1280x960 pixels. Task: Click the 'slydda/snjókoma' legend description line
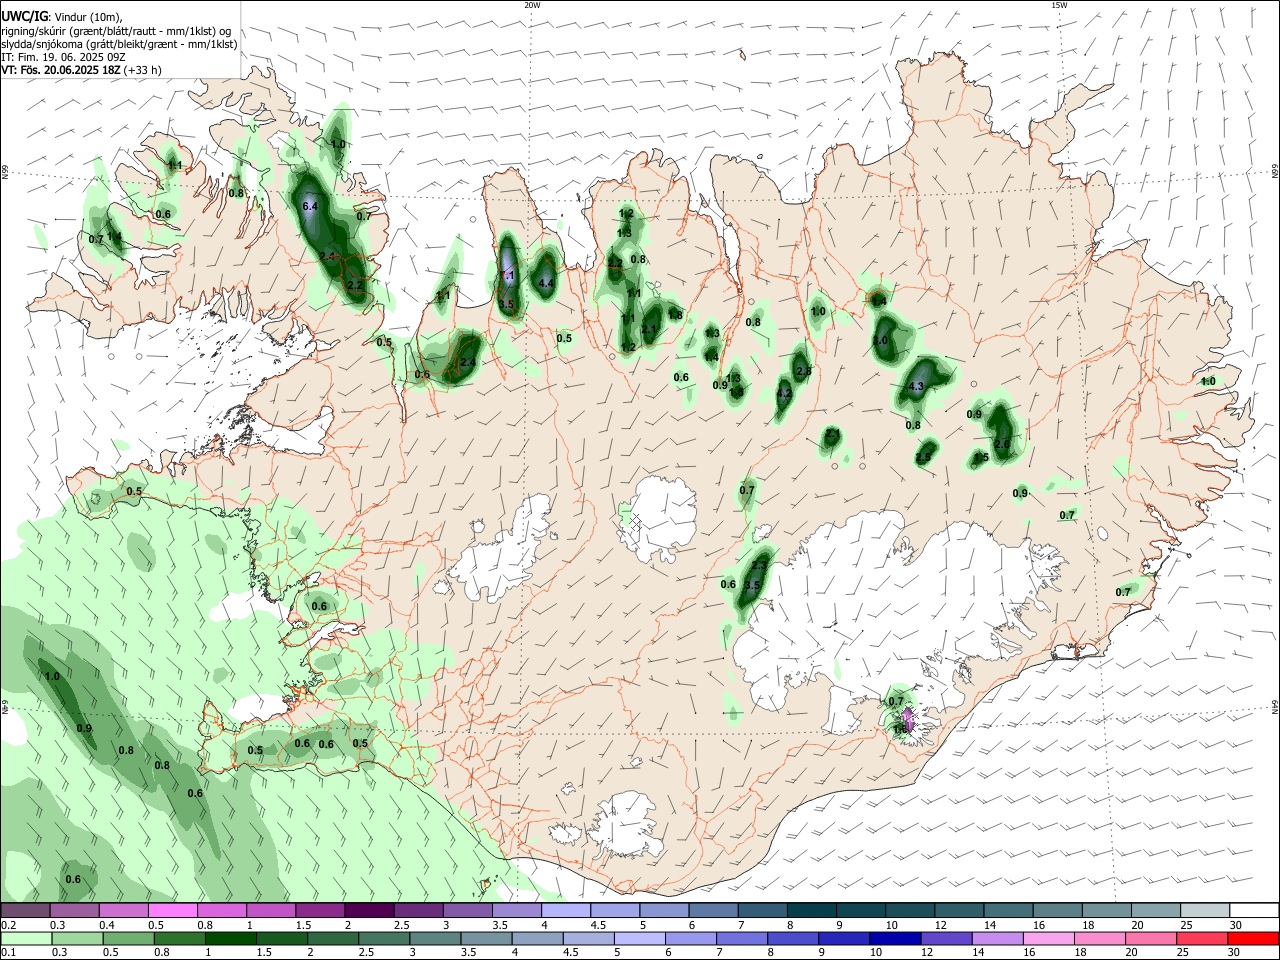(x=119, y=44)
